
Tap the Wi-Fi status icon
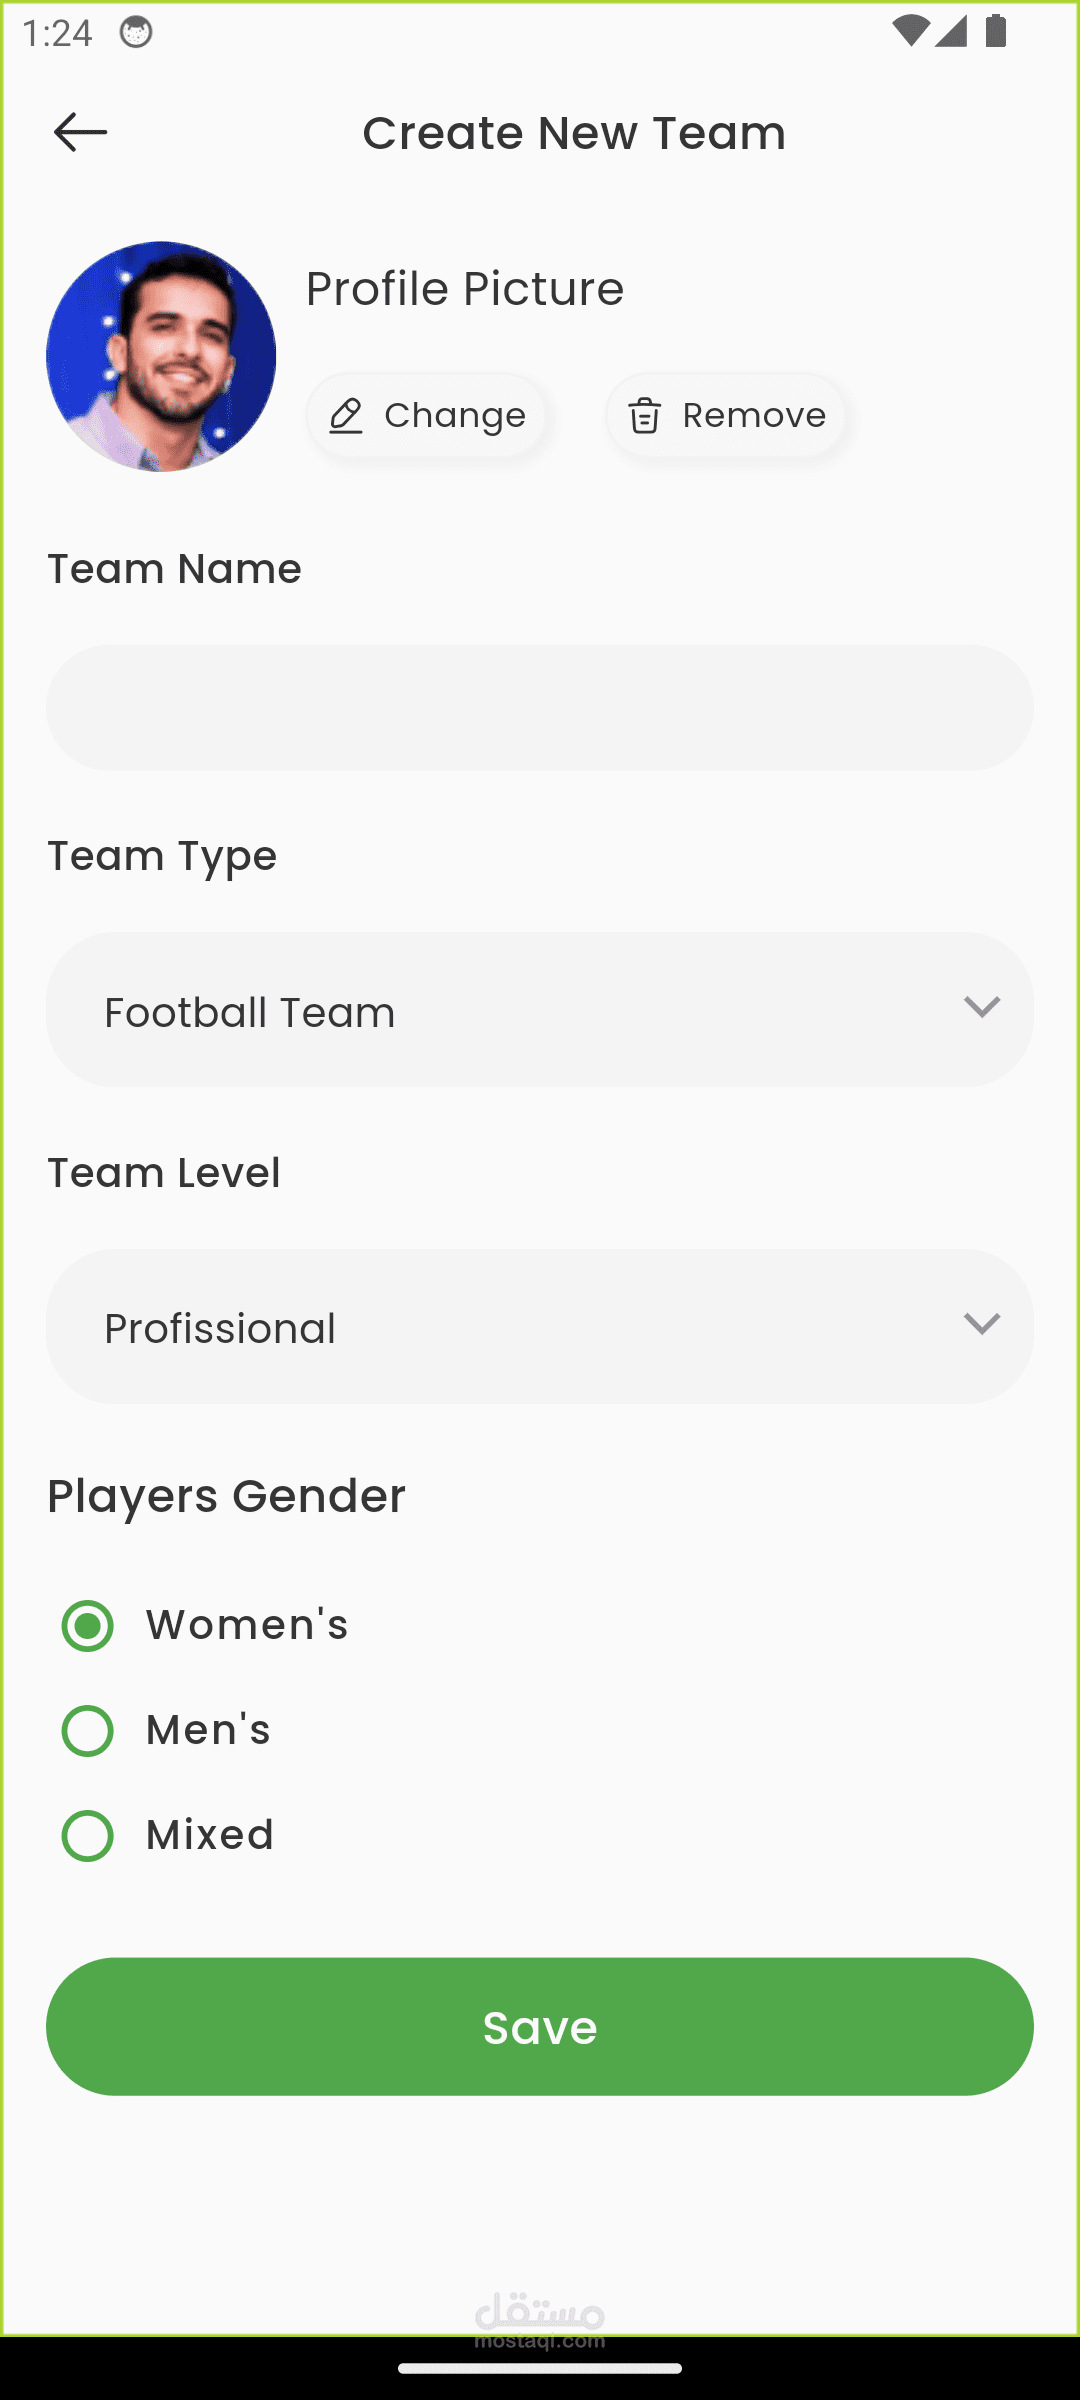click(910, 32)
